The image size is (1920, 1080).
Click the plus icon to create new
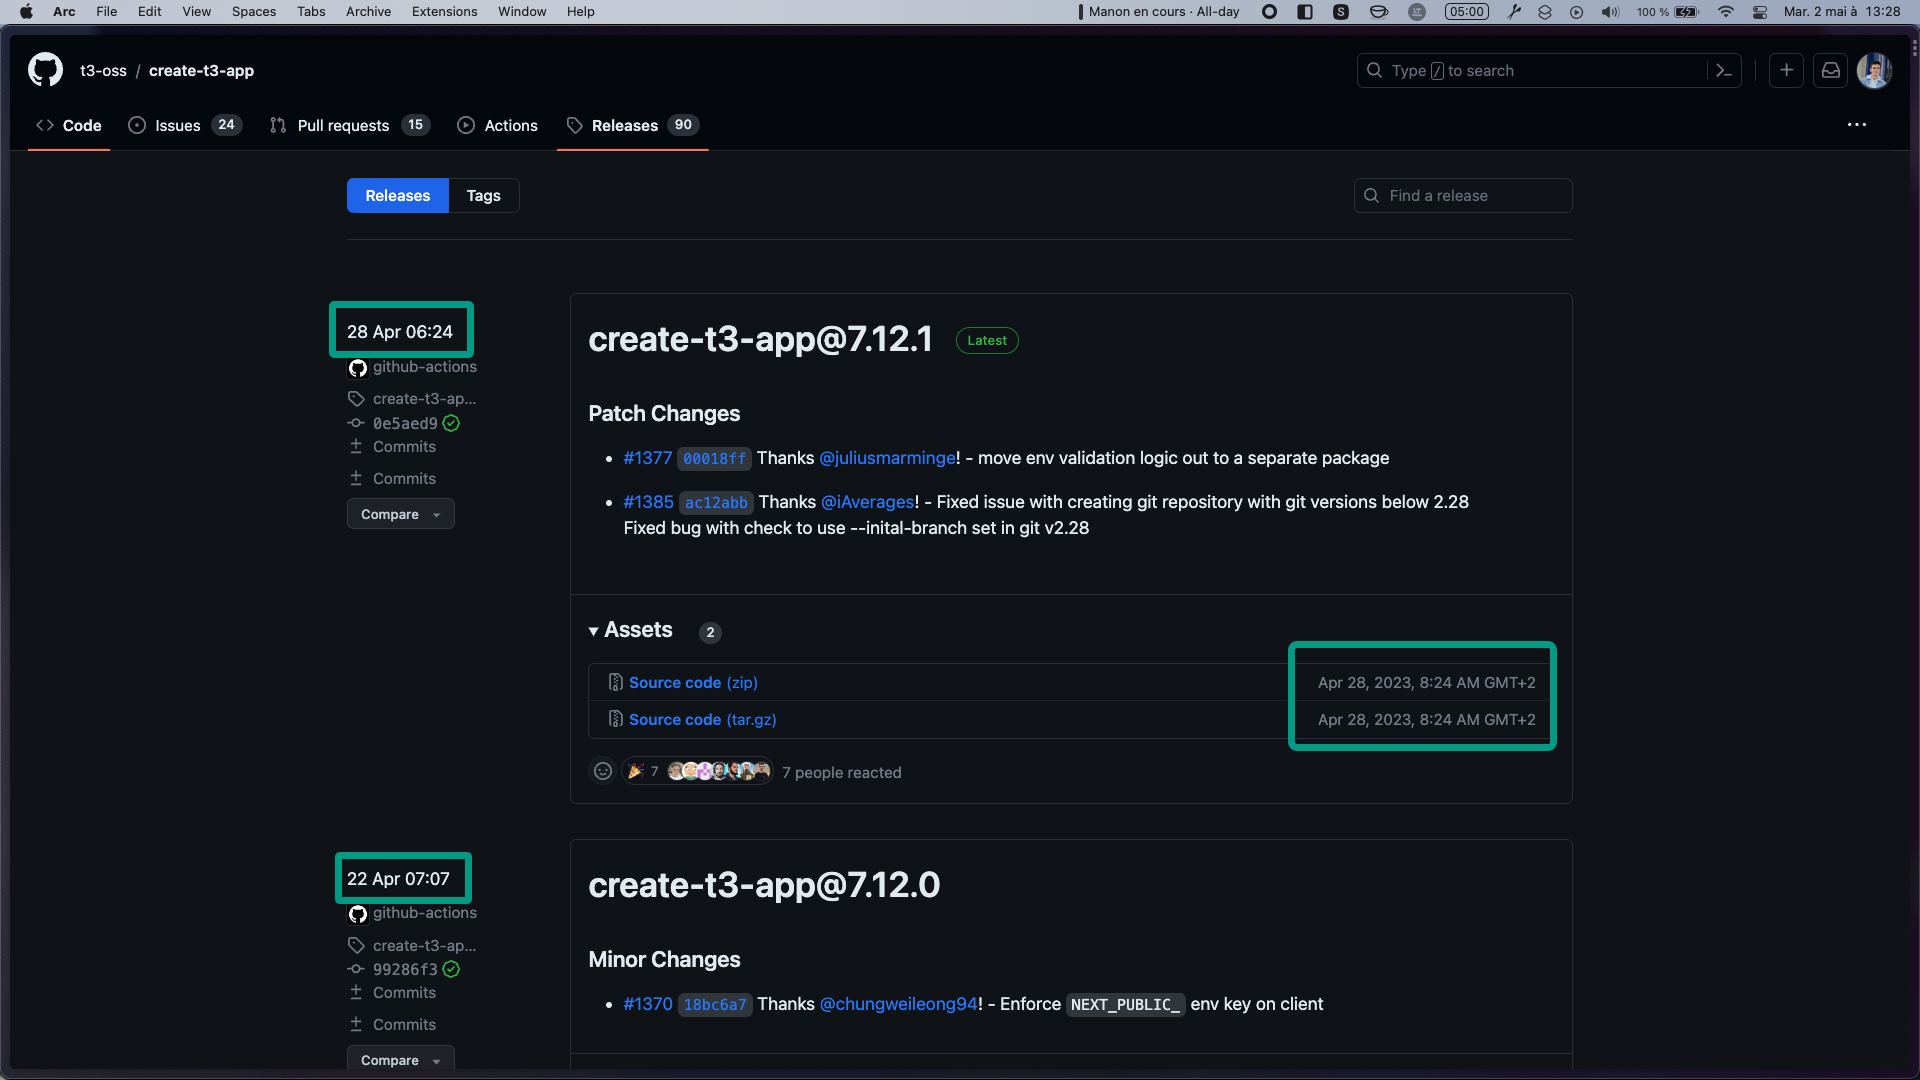pos(1787,70)
